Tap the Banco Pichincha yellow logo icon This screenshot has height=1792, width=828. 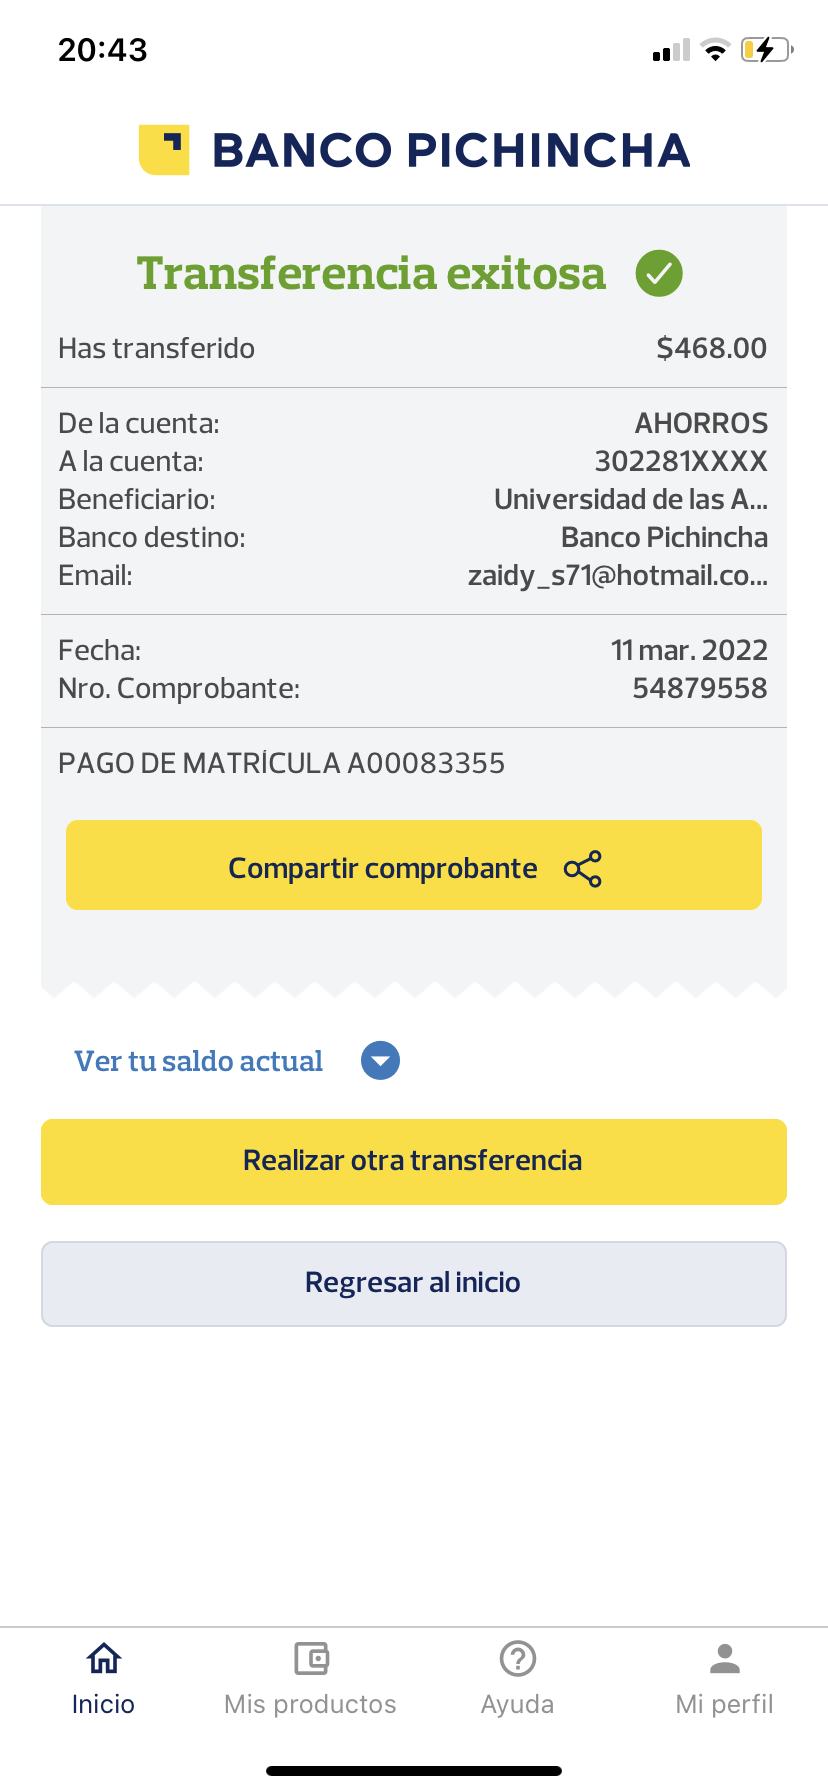click(x=164, y=150)
